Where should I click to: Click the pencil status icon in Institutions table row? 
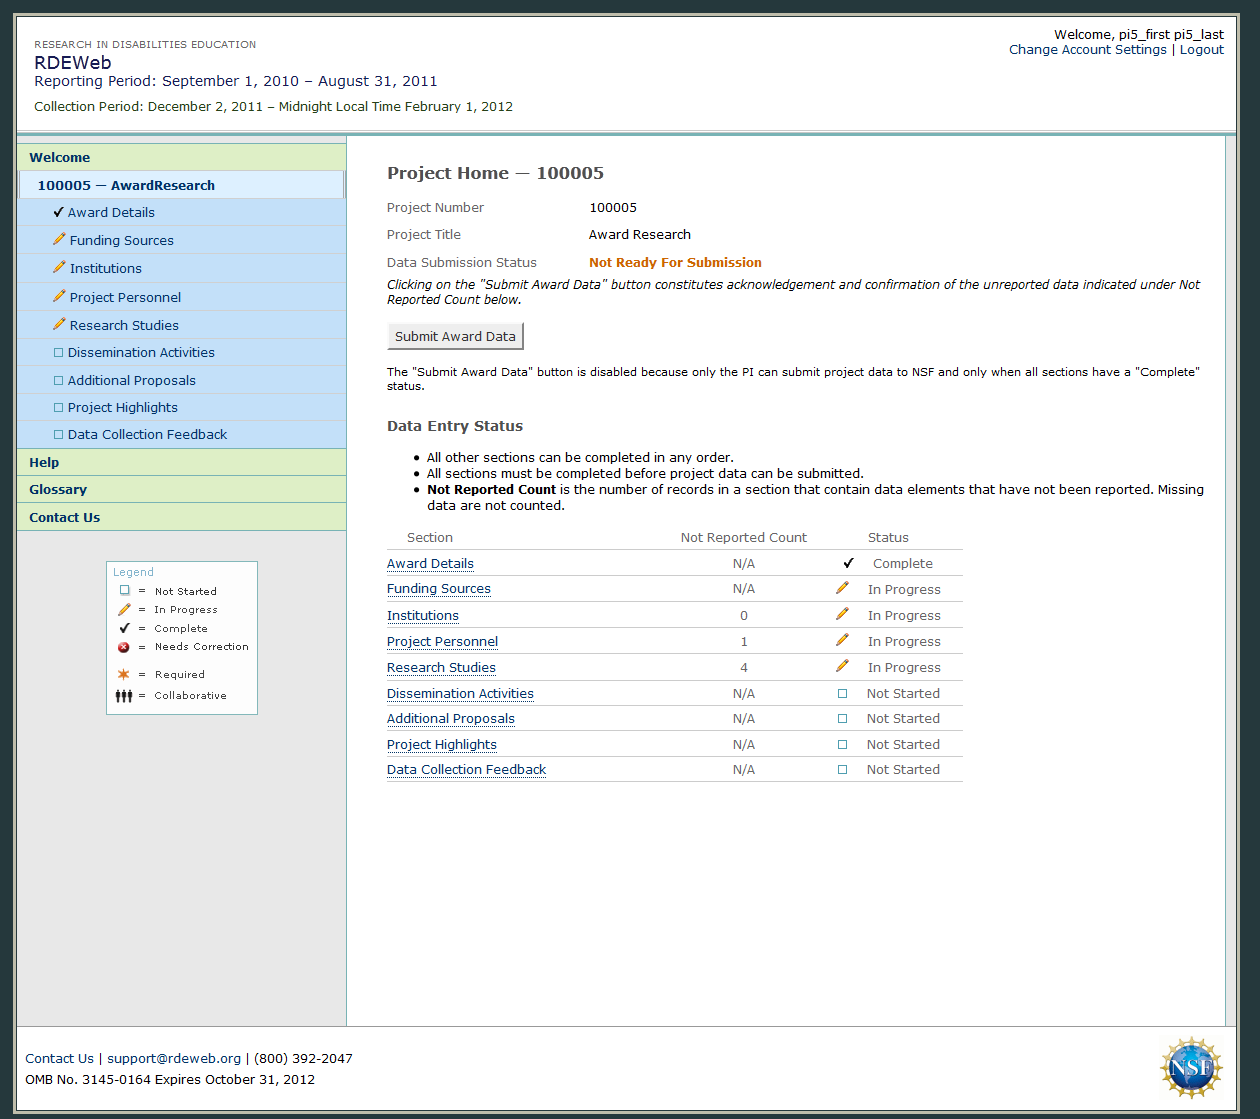coord(842,615)
